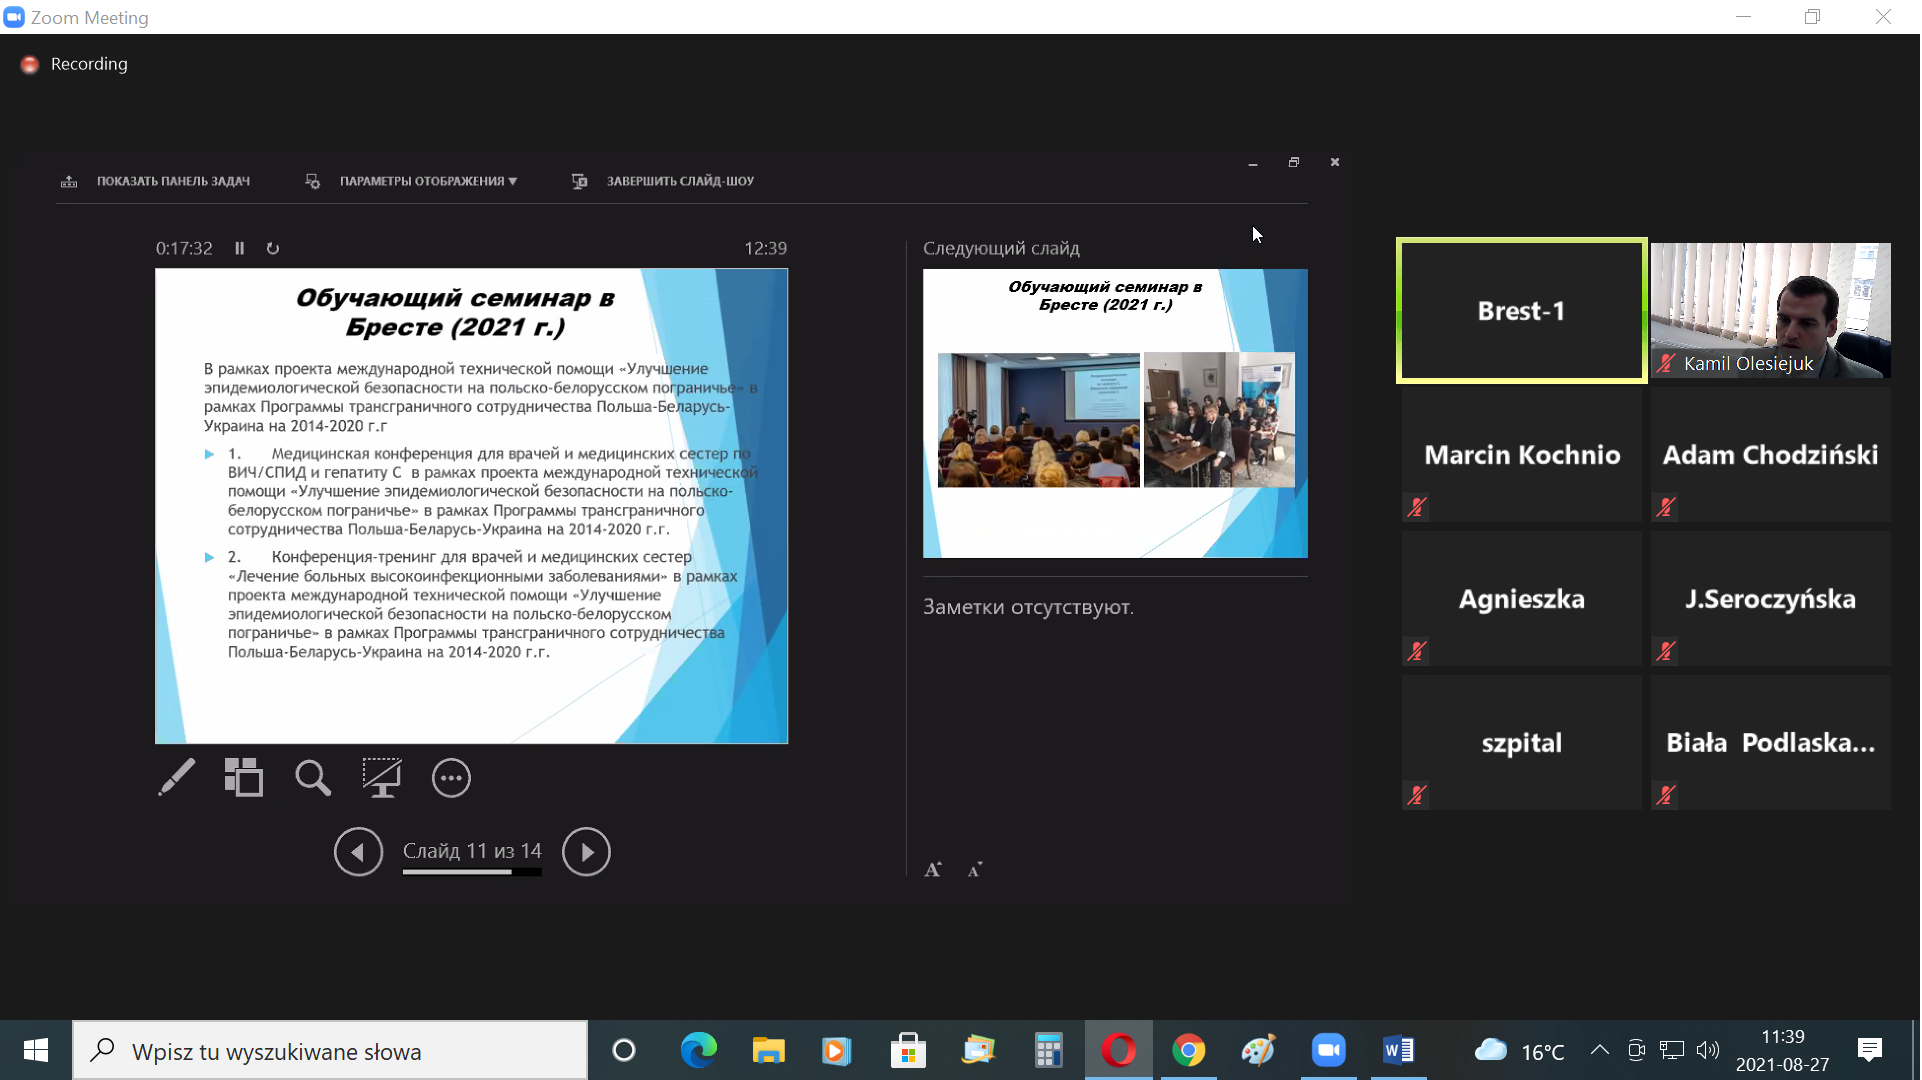Open the Windows notification center
Image resolution: width=1922 pixels, height=1080 pixels.
click(1869, 1050)
